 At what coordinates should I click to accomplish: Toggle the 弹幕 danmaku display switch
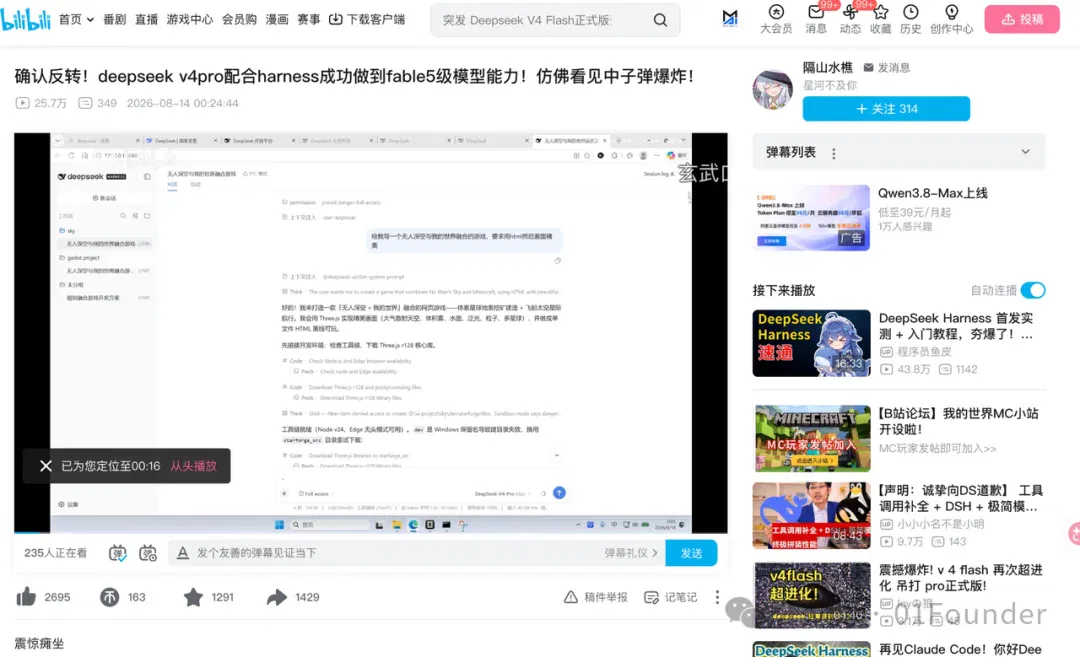pos(118,553)
